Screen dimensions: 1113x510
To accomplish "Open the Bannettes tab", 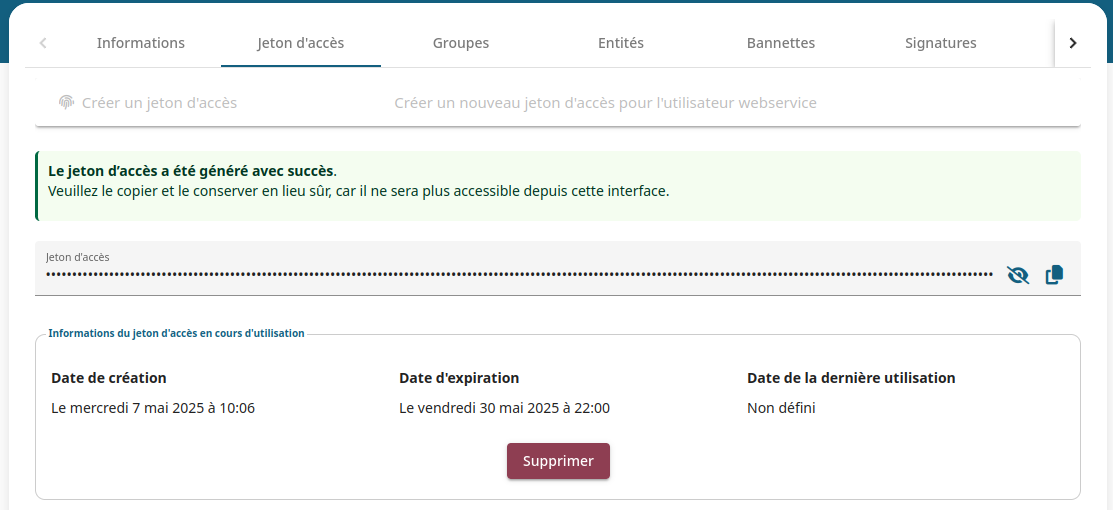I will coord(781,43).
